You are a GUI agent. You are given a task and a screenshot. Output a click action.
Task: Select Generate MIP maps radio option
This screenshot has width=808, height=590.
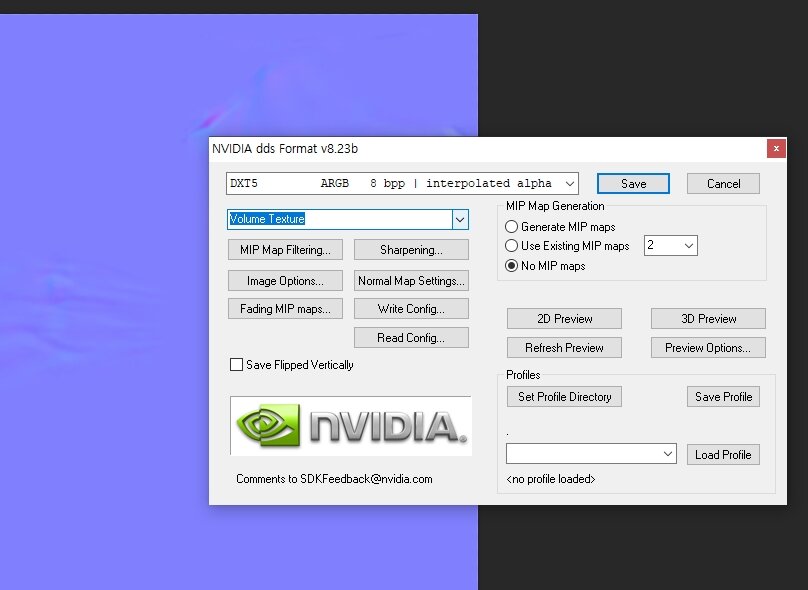pos(511,227)
